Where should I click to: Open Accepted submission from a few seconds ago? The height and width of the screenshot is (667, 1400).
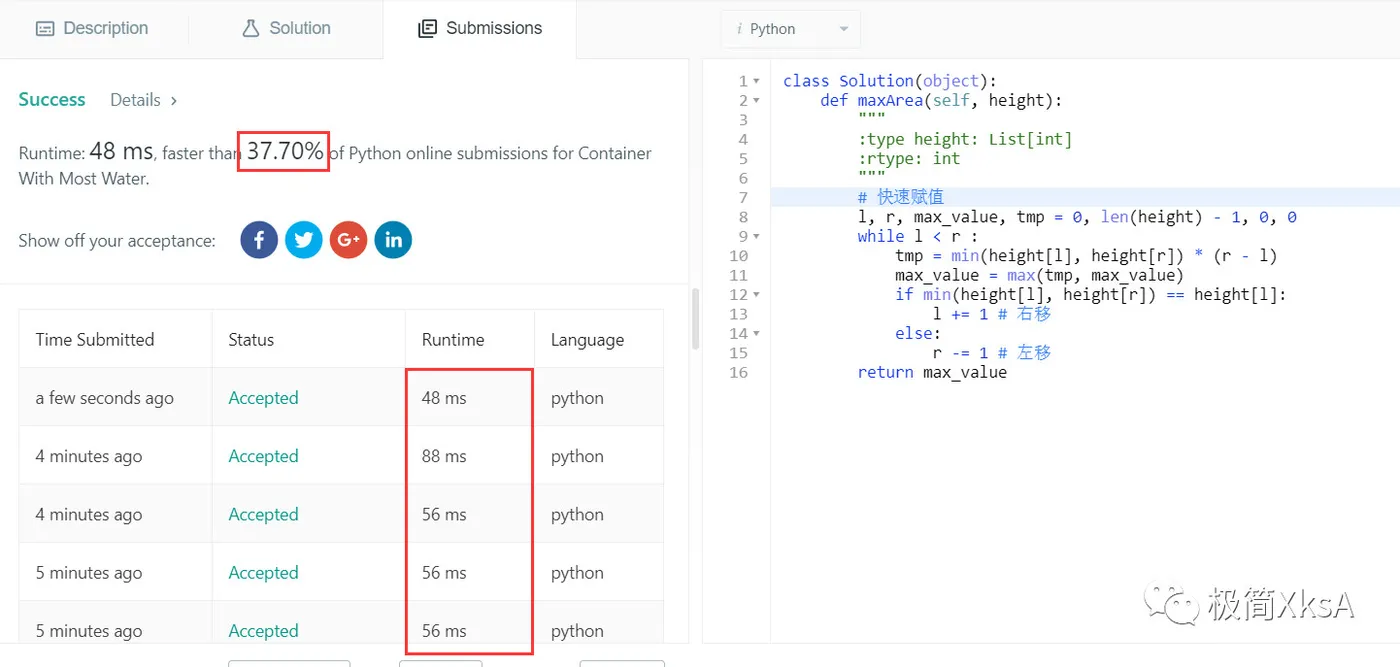coord(263,398)
